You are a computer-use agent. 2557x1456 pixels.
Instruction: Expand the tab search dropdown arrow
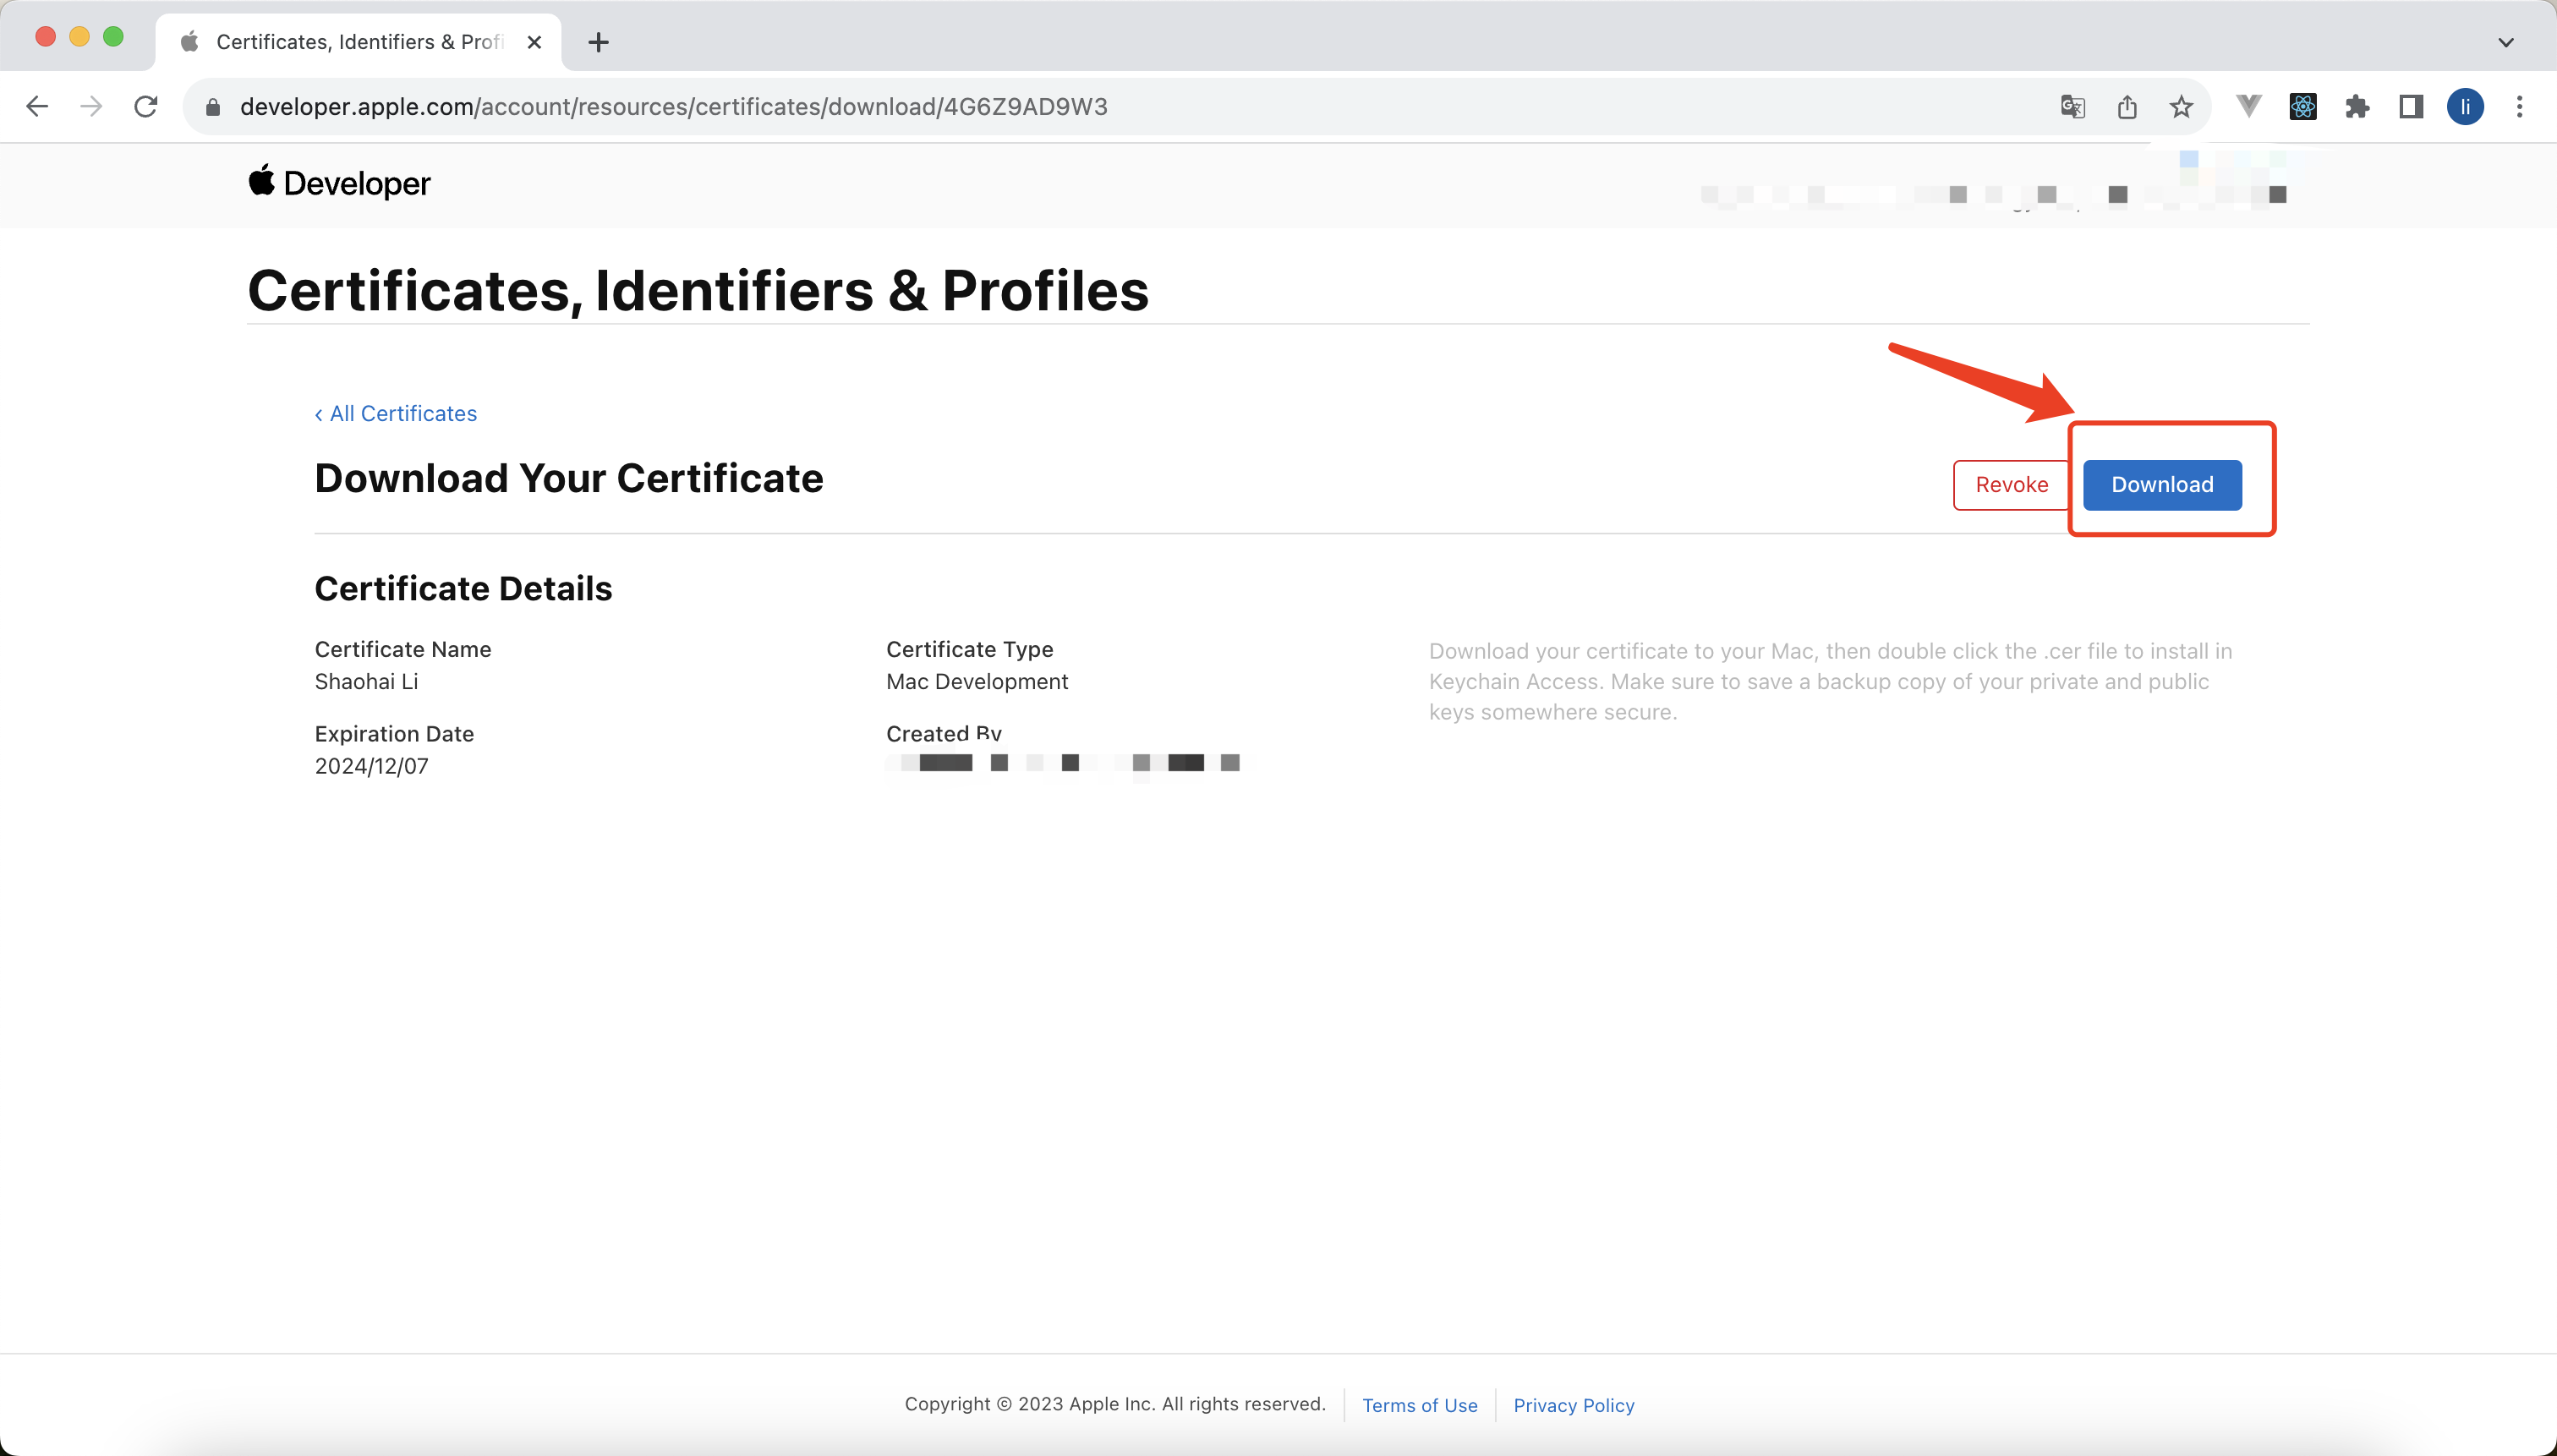[x=2505, y=42]
